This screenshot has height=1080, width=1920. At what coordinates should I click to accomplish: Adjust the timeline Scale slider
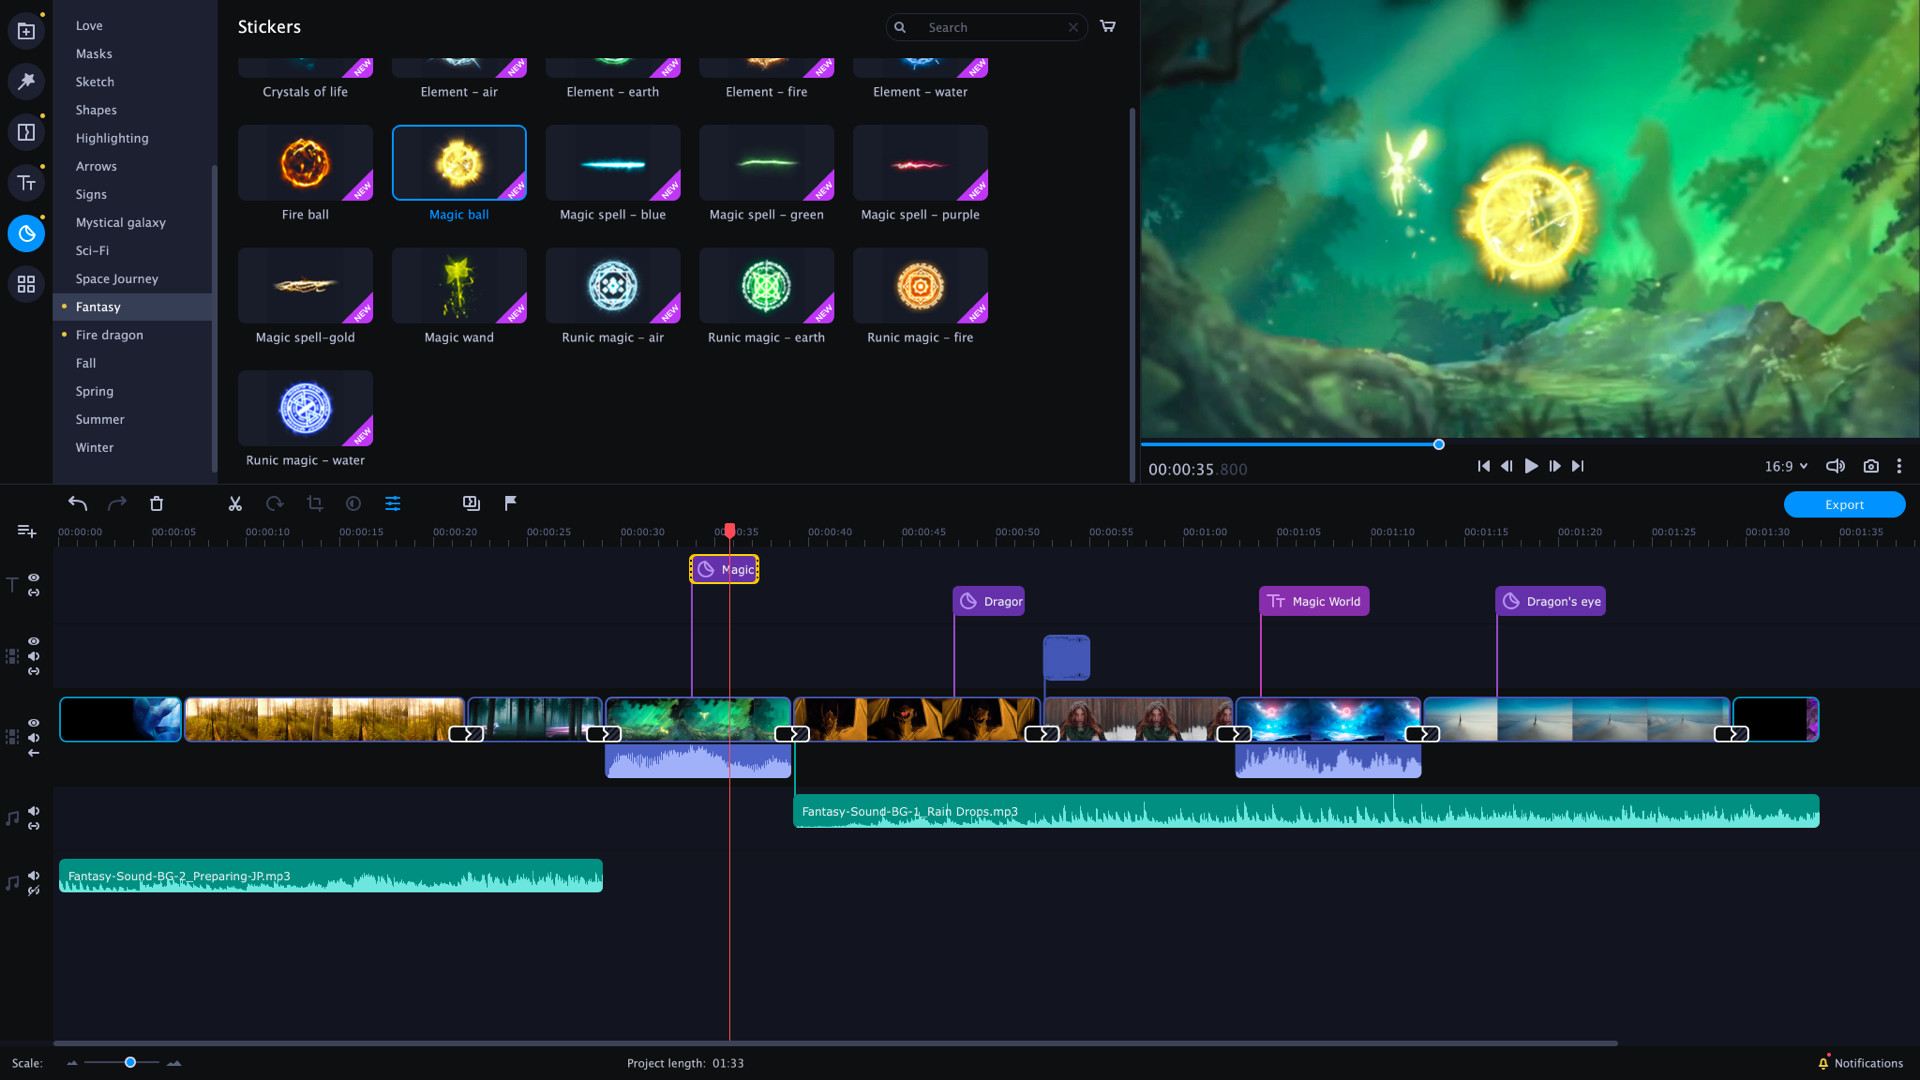(129, 1063)
